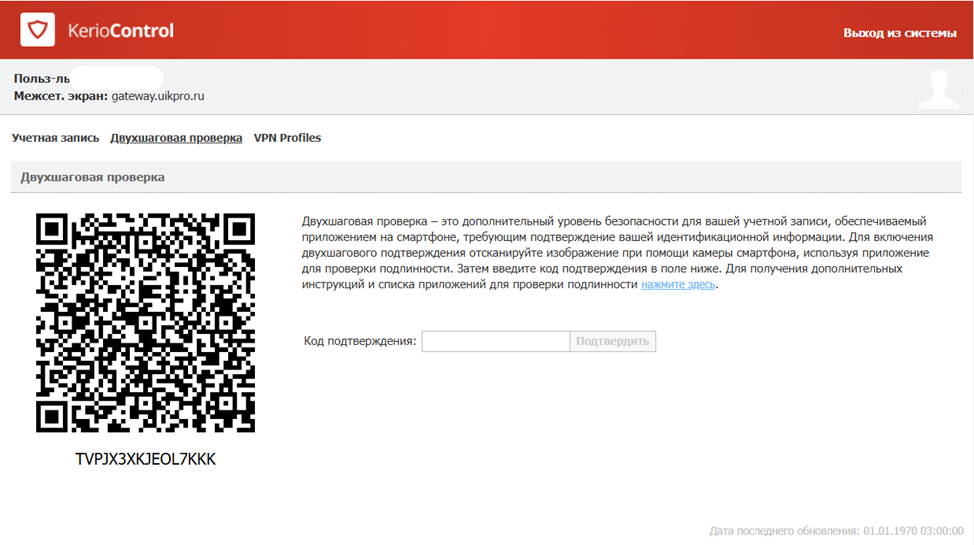Click the gray 'Двухшаговая проверка' section header
This screenshot has height=545, width=974.
pos(93,177)
